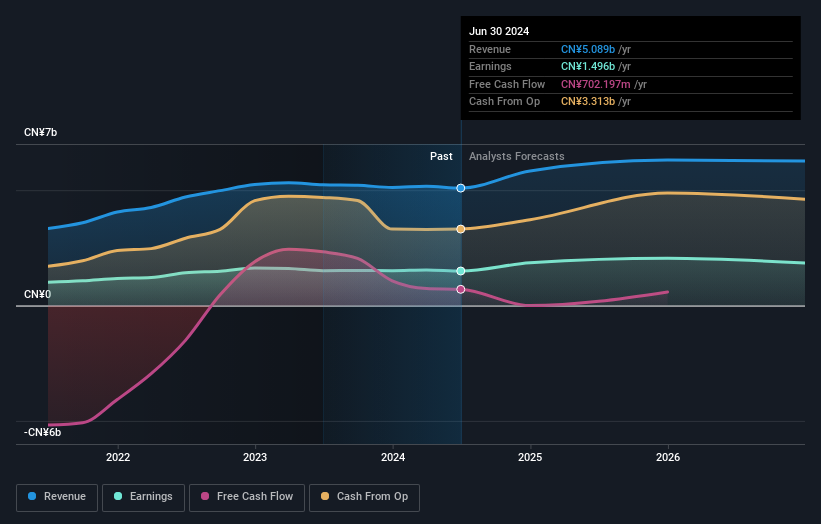Toggle the Revenue series legend button
The height and width of the screenshot is (524, 821).
click(x=57, y=497)
